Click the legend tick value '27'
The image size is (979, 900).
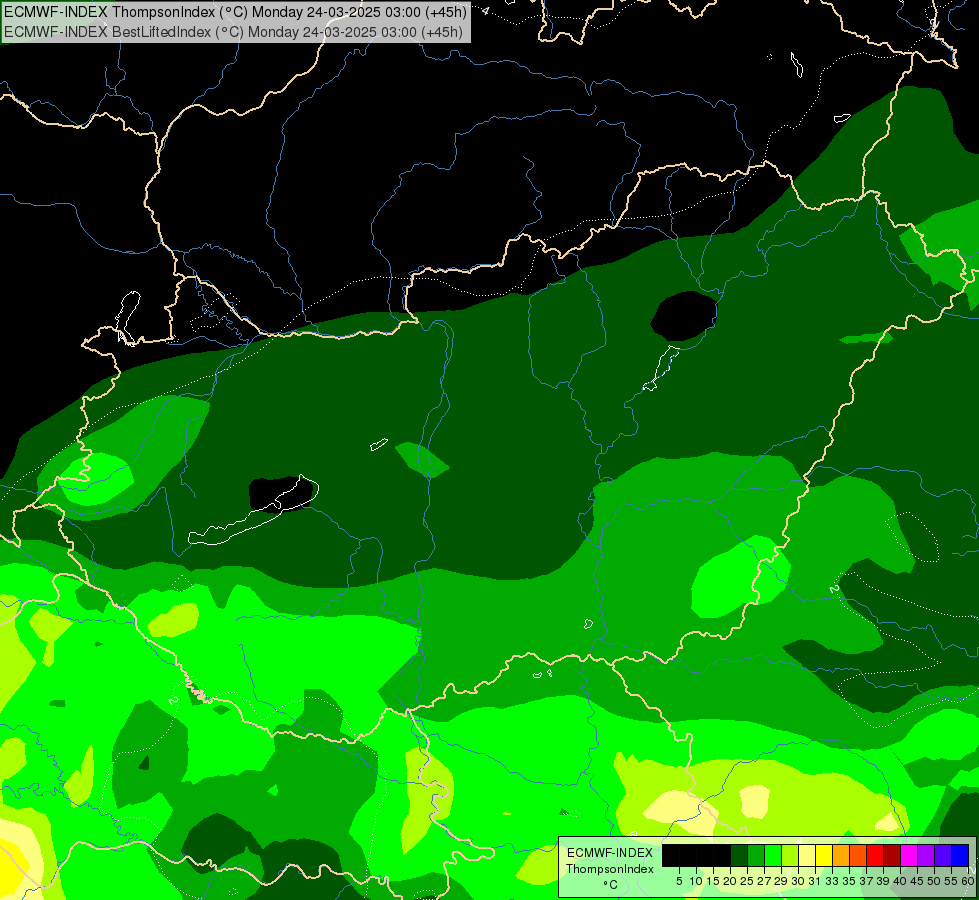click(764, 881)
